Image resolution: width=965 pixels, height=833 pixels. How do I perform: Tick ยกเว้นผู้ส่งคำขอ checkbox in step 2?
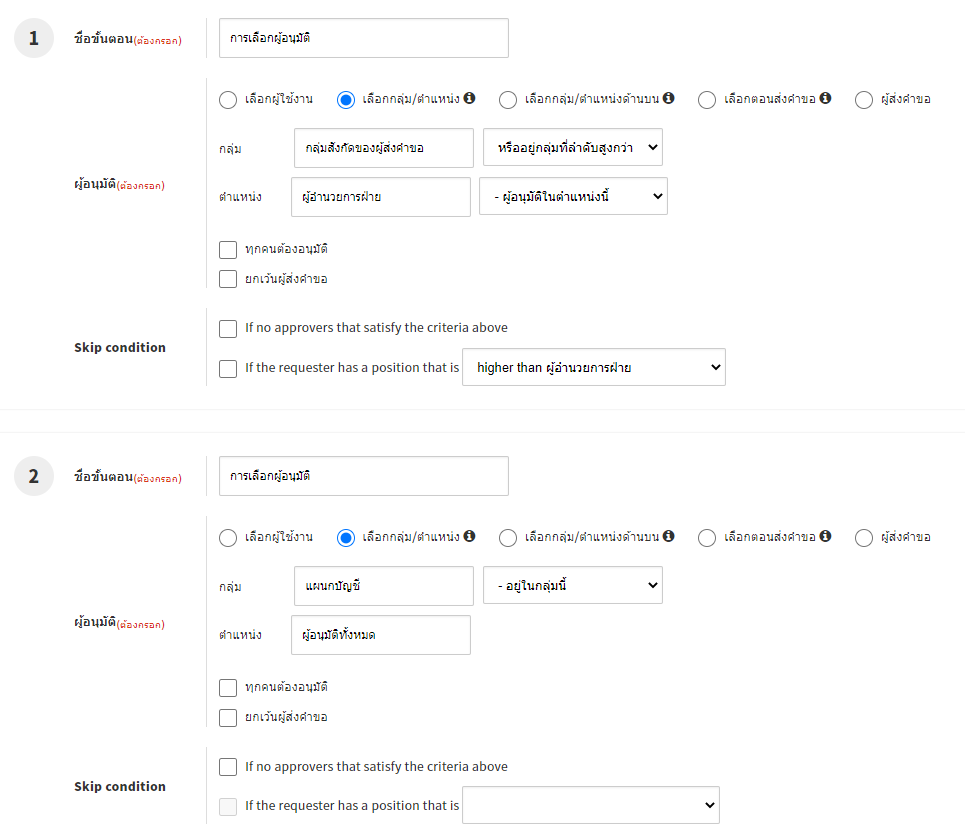(x=228, y=717)
